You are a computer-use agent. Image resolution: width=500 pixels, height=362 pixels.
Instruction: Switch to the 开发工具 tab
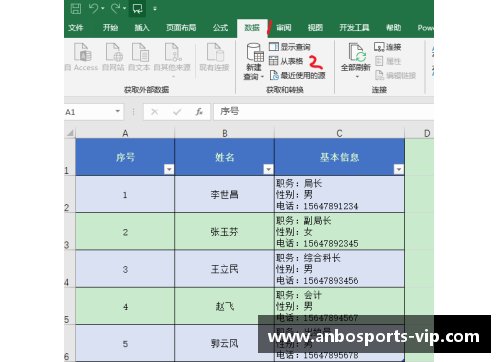[354, 28]
